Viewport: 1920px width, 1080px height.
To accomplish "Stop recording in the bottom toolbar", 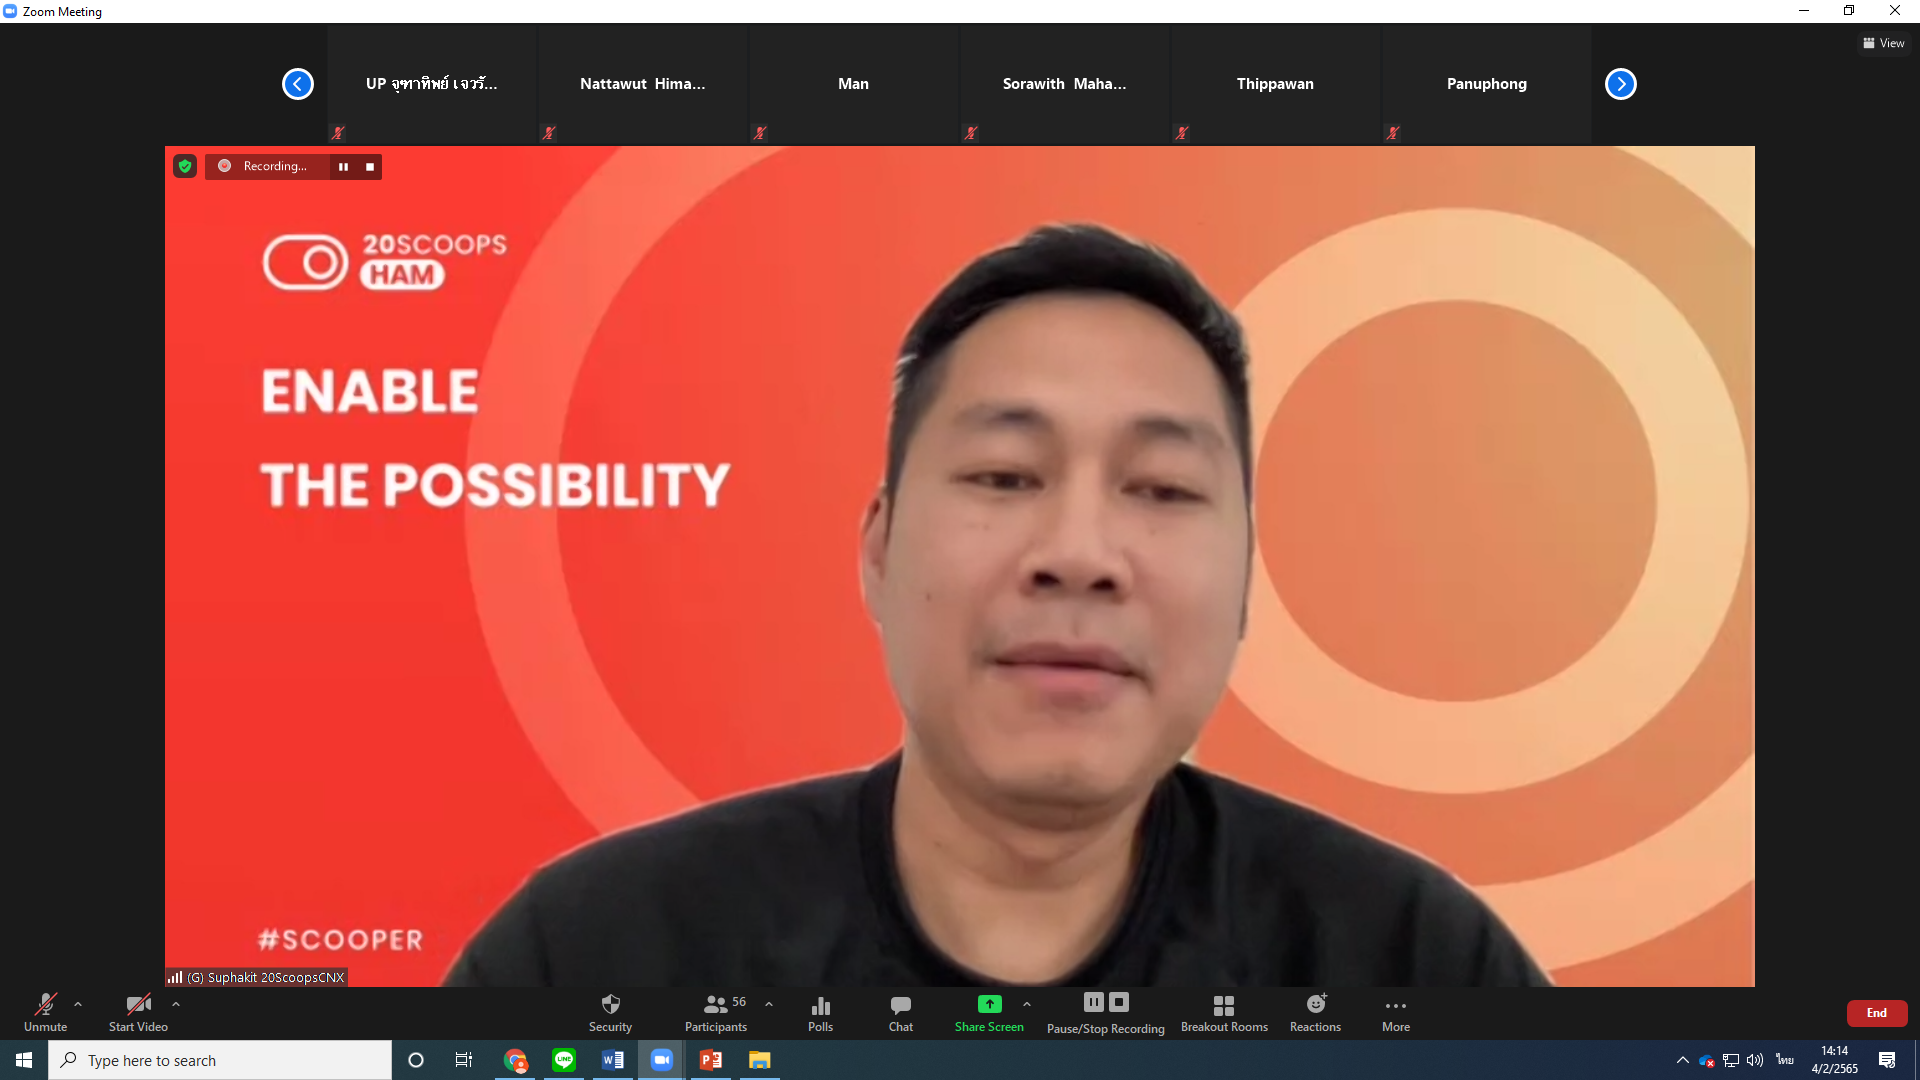I will pyautogui.click(x=1119, y=1002).
